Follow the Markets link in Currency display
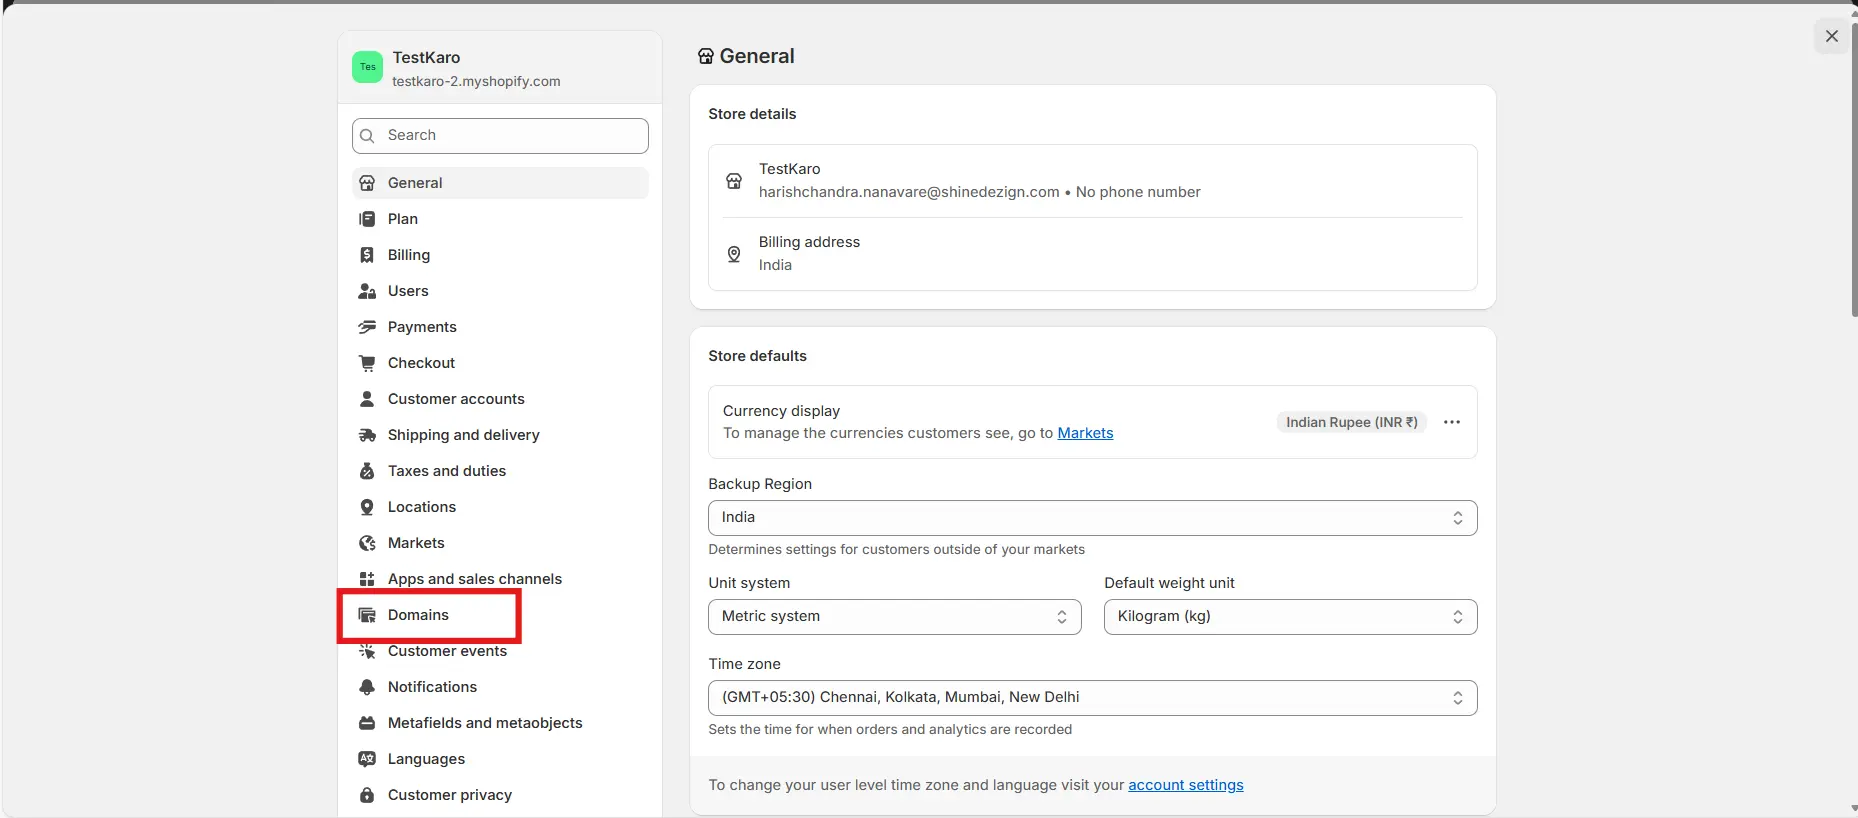This screenshot has height=818, width=1858. (1085, 433)
